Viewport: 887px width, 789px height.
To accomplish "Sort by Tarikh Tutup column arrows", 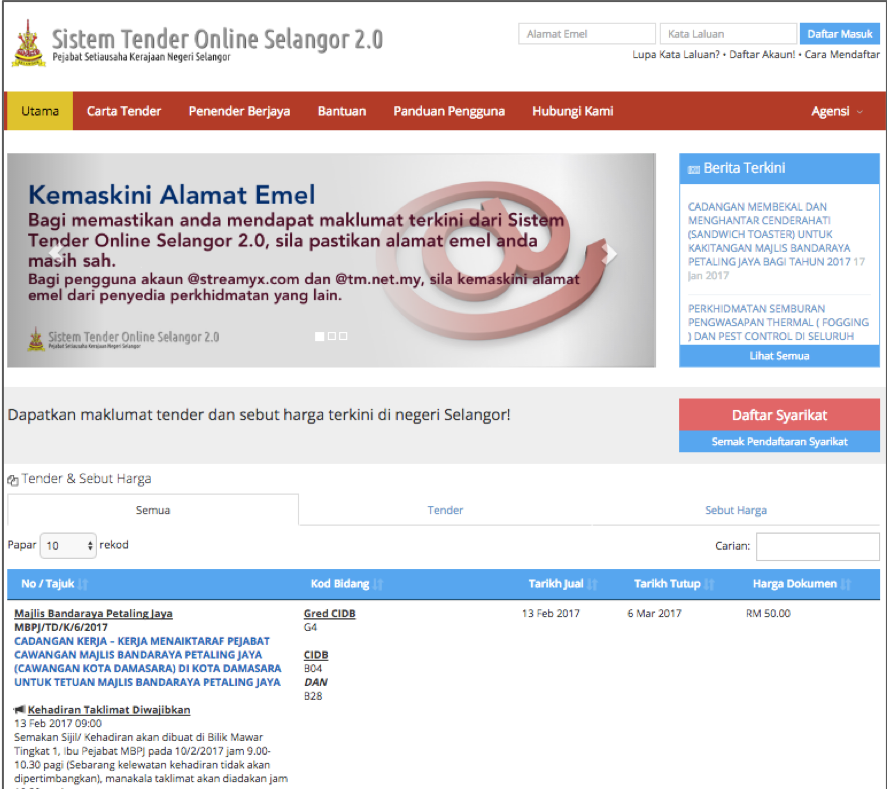I will point(709,584).
